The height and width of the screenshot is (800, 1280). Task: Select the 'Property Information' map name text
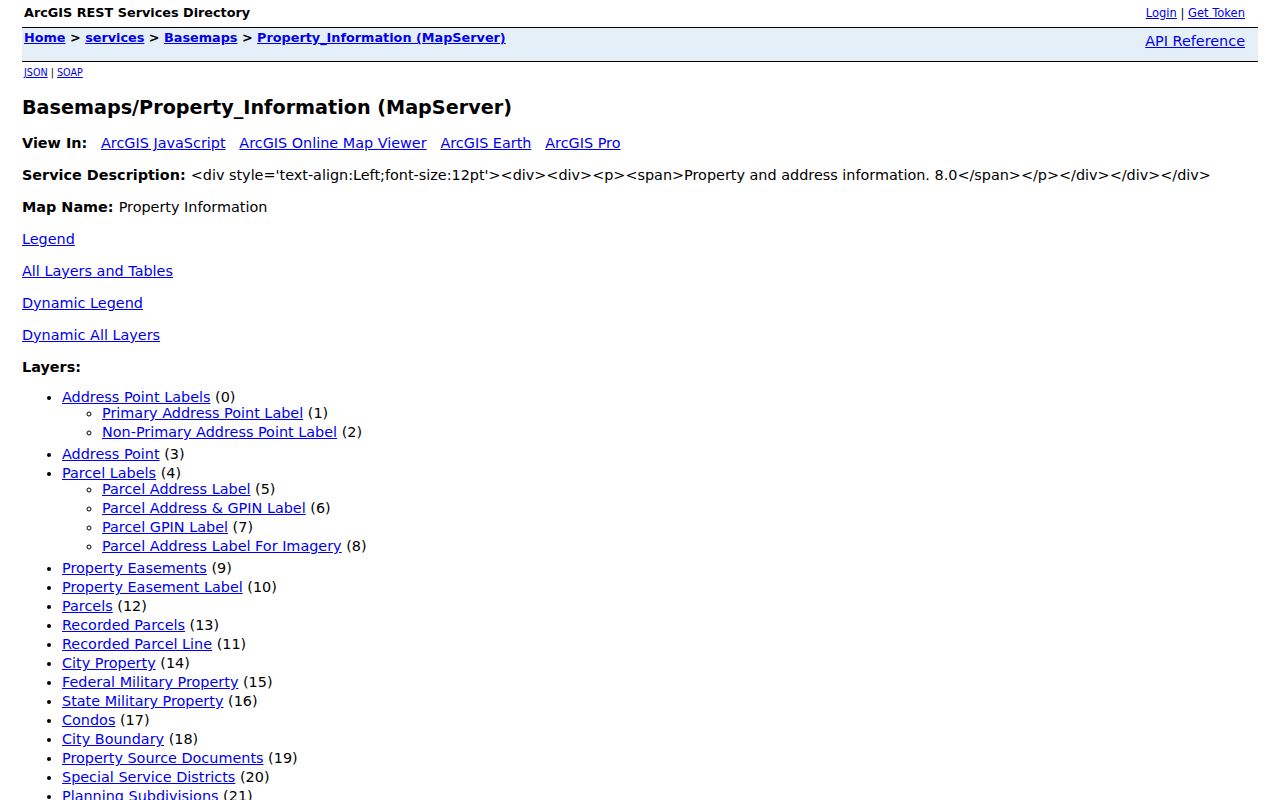click(x=193, y=207)
